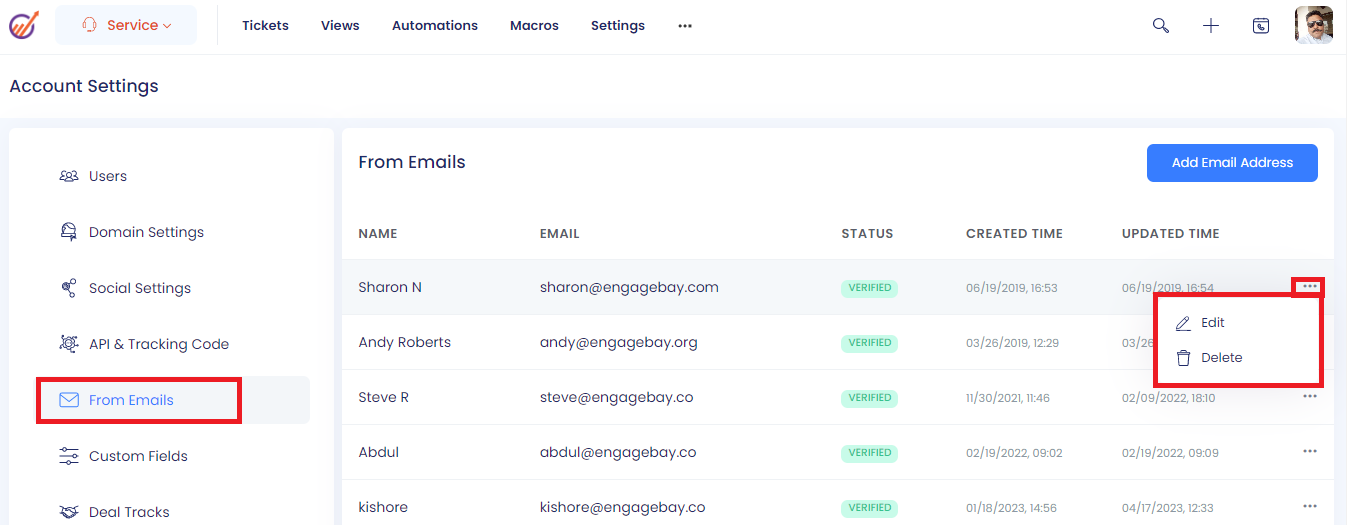Image resolution: width=1350 pixels, height=525 pixels.
Task: Click the name Andy Roberts
Action: (405, 342)
